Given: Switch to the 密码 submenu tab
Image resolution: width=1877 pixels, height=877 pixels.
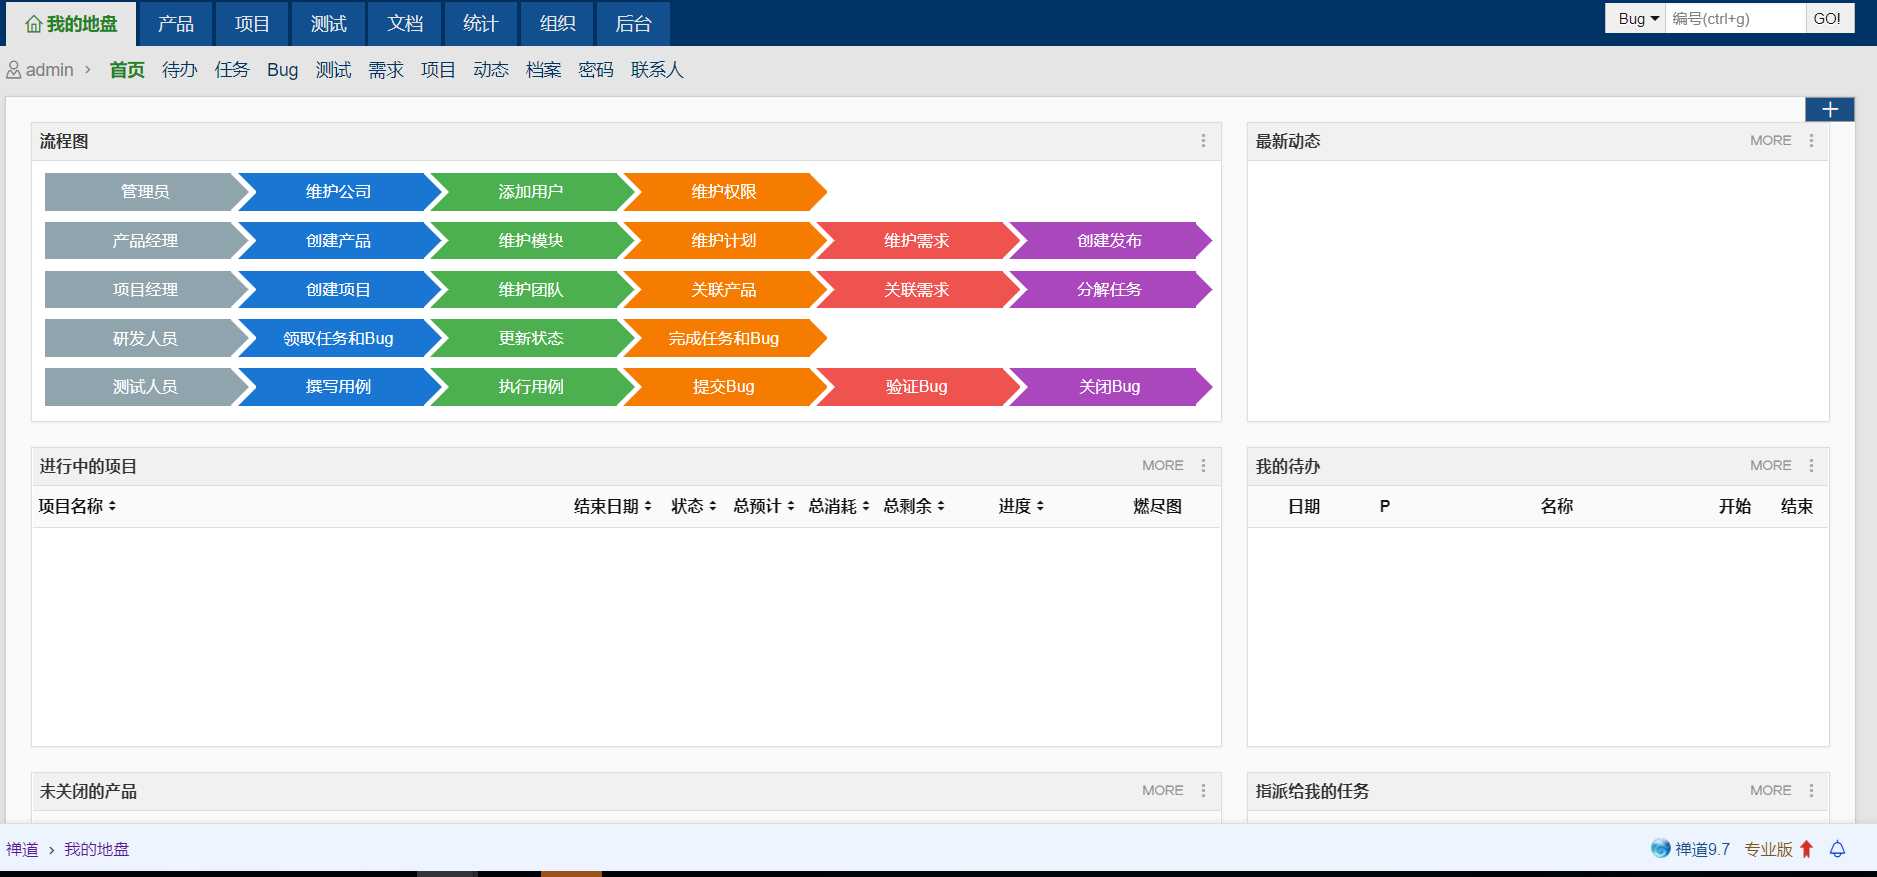Looking at the screenshot, I should [x=596, y=70].
